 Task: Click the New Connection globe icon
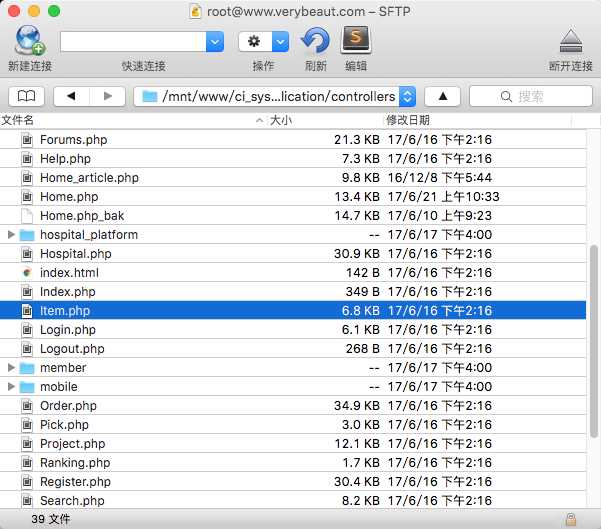point(30,41)
